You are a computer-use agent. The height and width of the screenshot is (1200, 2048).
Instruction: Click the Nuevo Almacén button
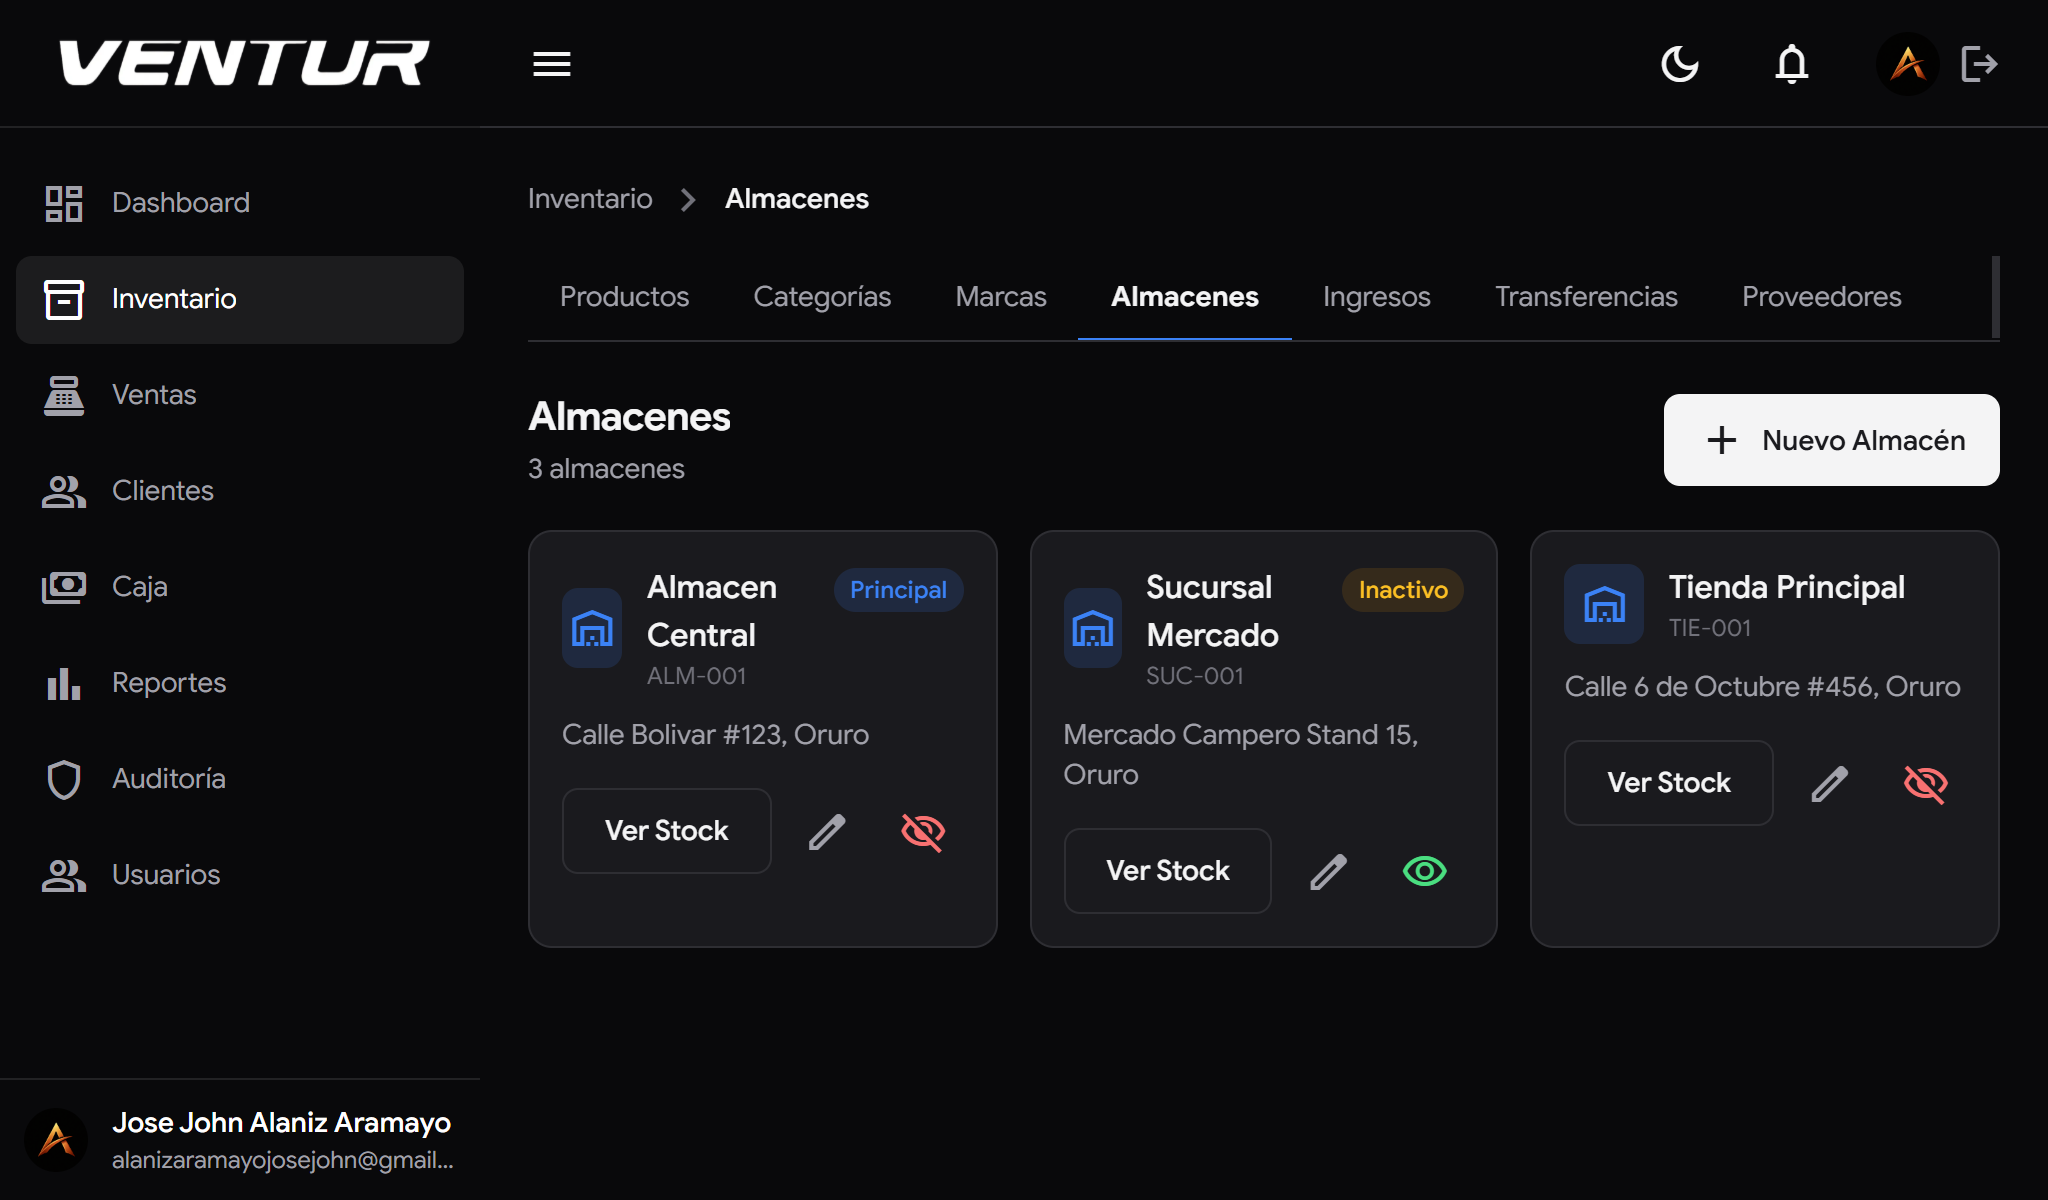click(x=1830, y=440)
